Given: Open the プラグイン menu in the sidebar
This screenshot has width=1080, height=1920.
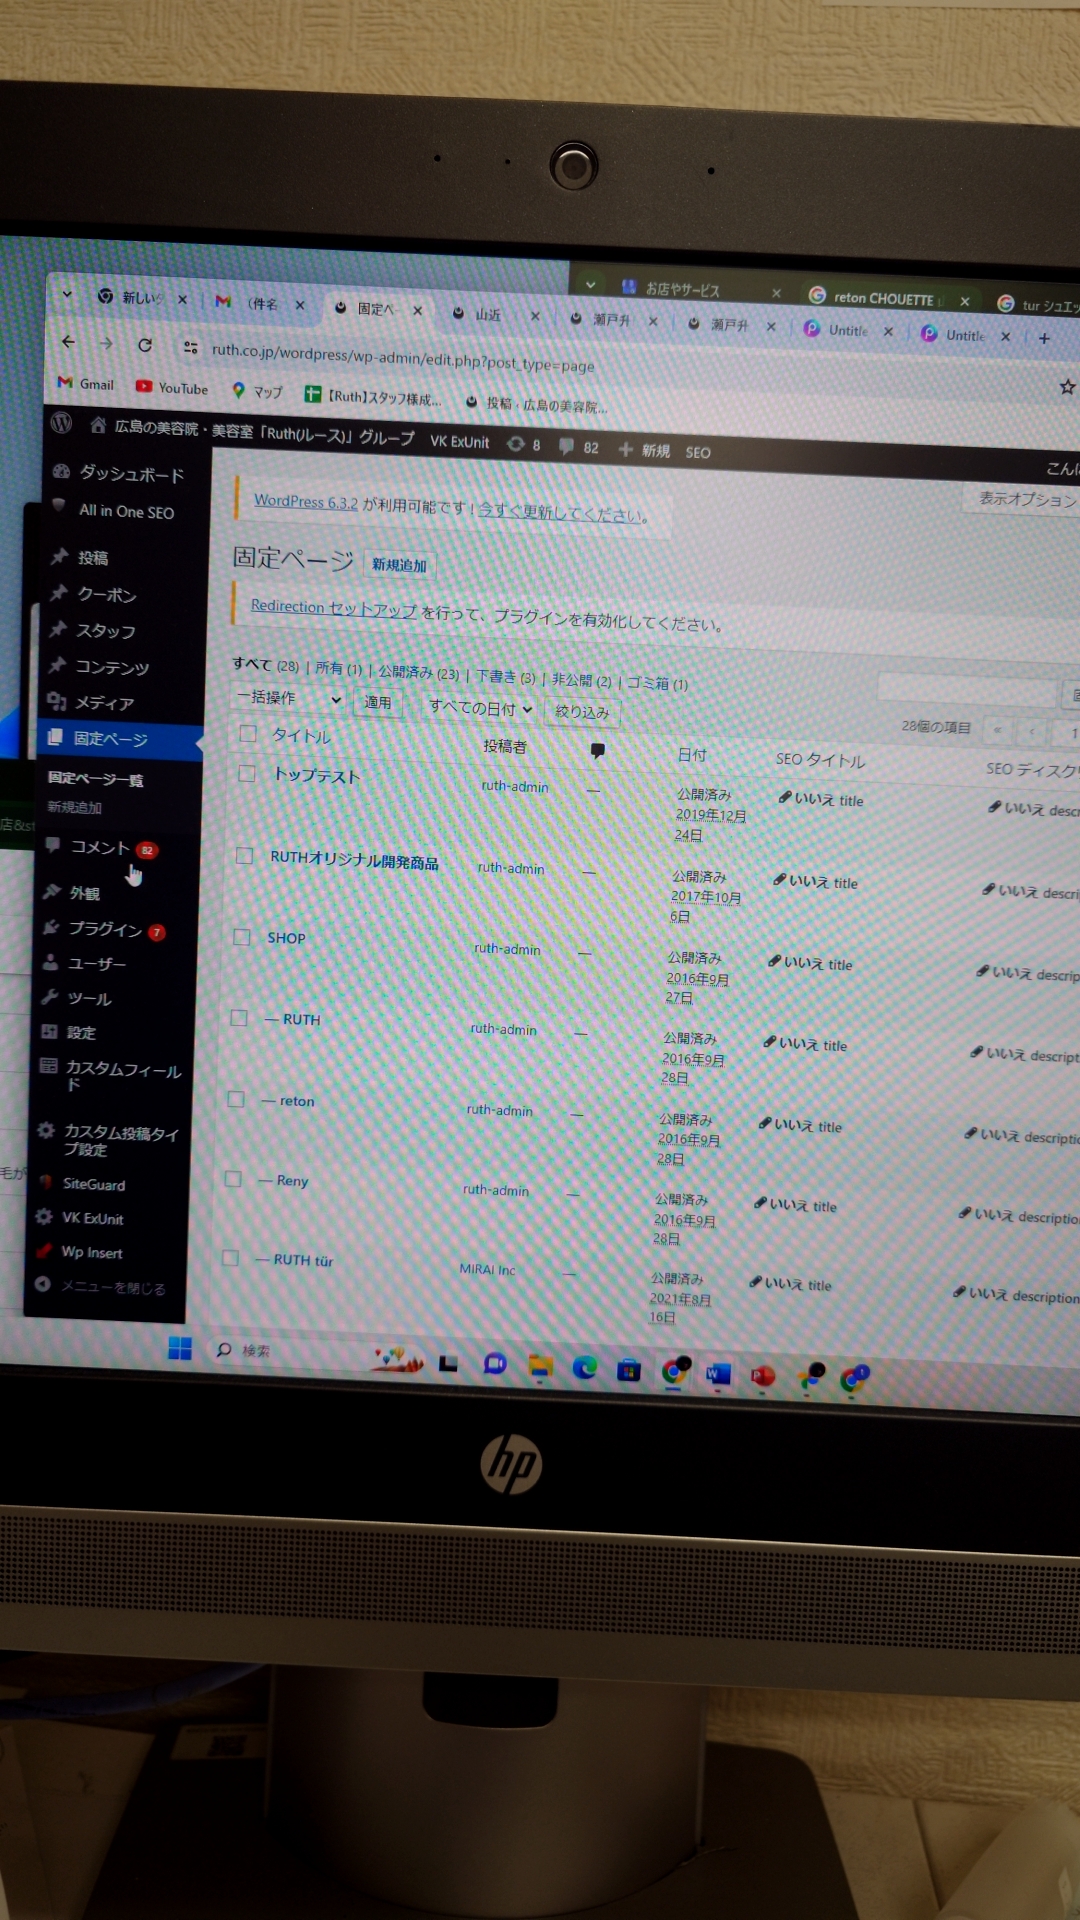Looking at the screenshot, I should [104, 929].
